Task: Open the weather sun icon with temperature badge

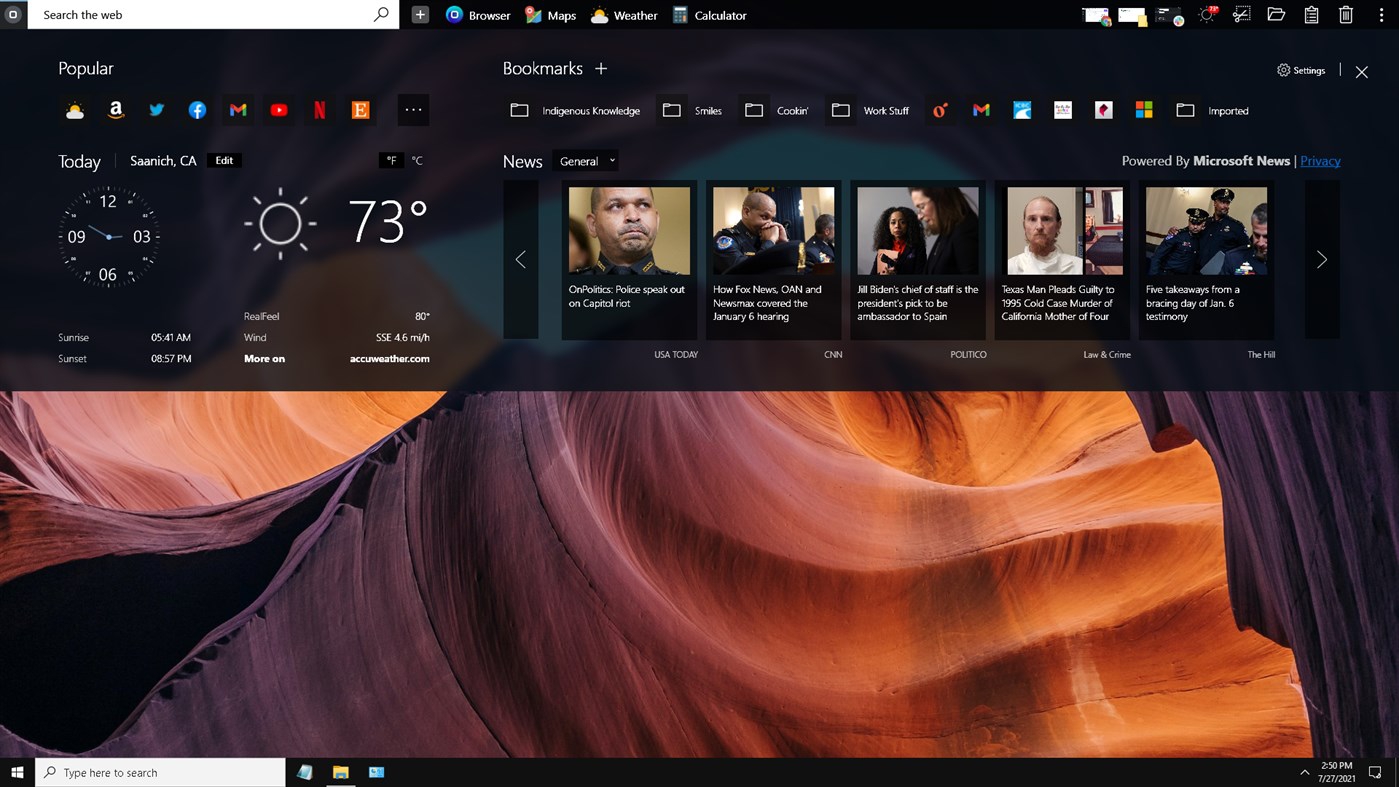Action: pyautogui.click(x=1207, y=15)
